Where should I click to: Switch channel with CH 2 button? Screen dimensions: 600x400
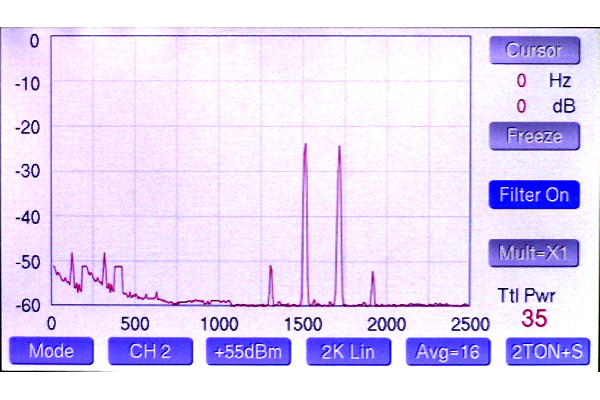[x=150, y=351]
